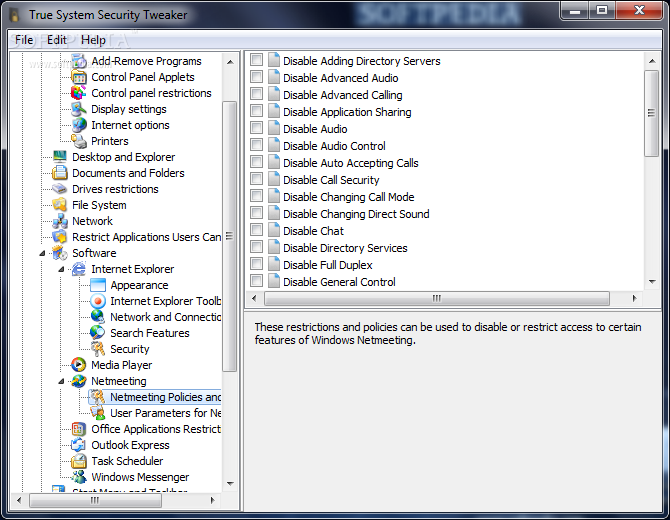
Task: Click the Network and Connection icon
Action: point(98,317)
